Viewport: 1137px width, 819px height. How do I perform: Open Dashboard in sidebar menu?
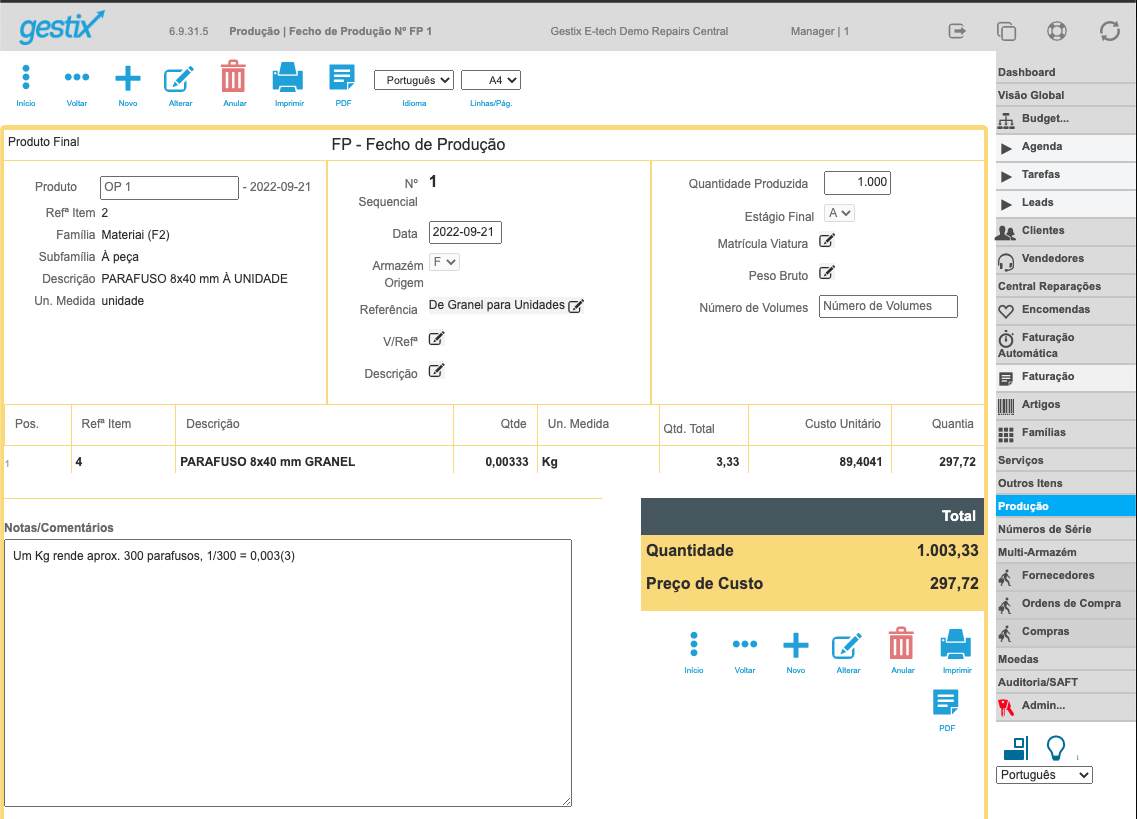pyautogui.click(x=1066, y=72)
